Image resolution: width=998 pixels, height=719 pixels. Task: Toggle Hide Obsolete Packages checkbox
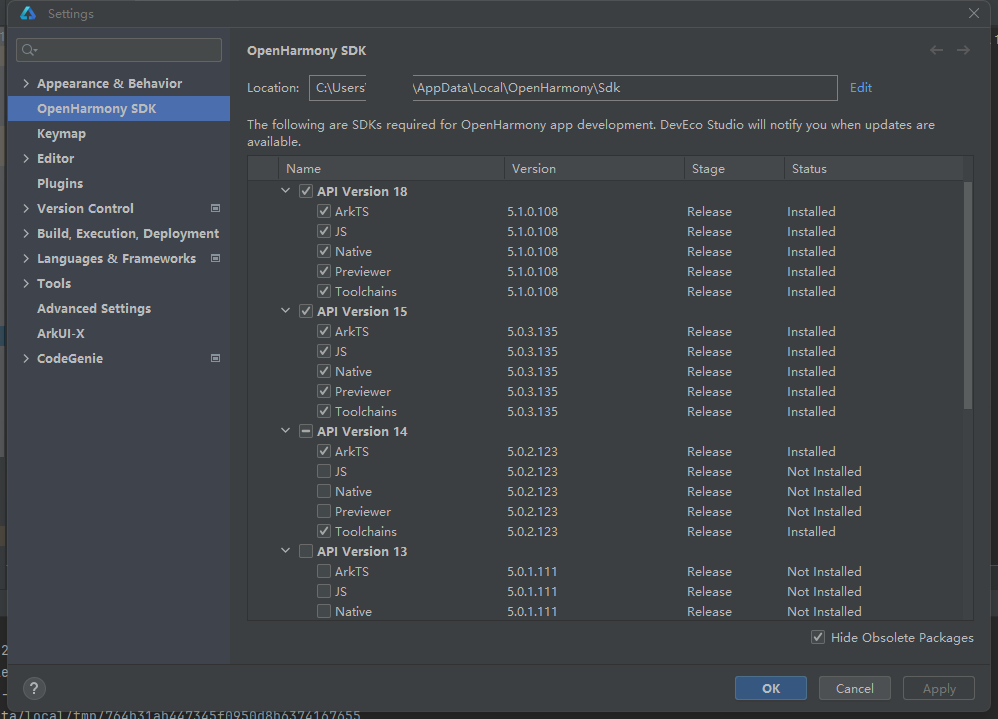click(x=818, y=637)
